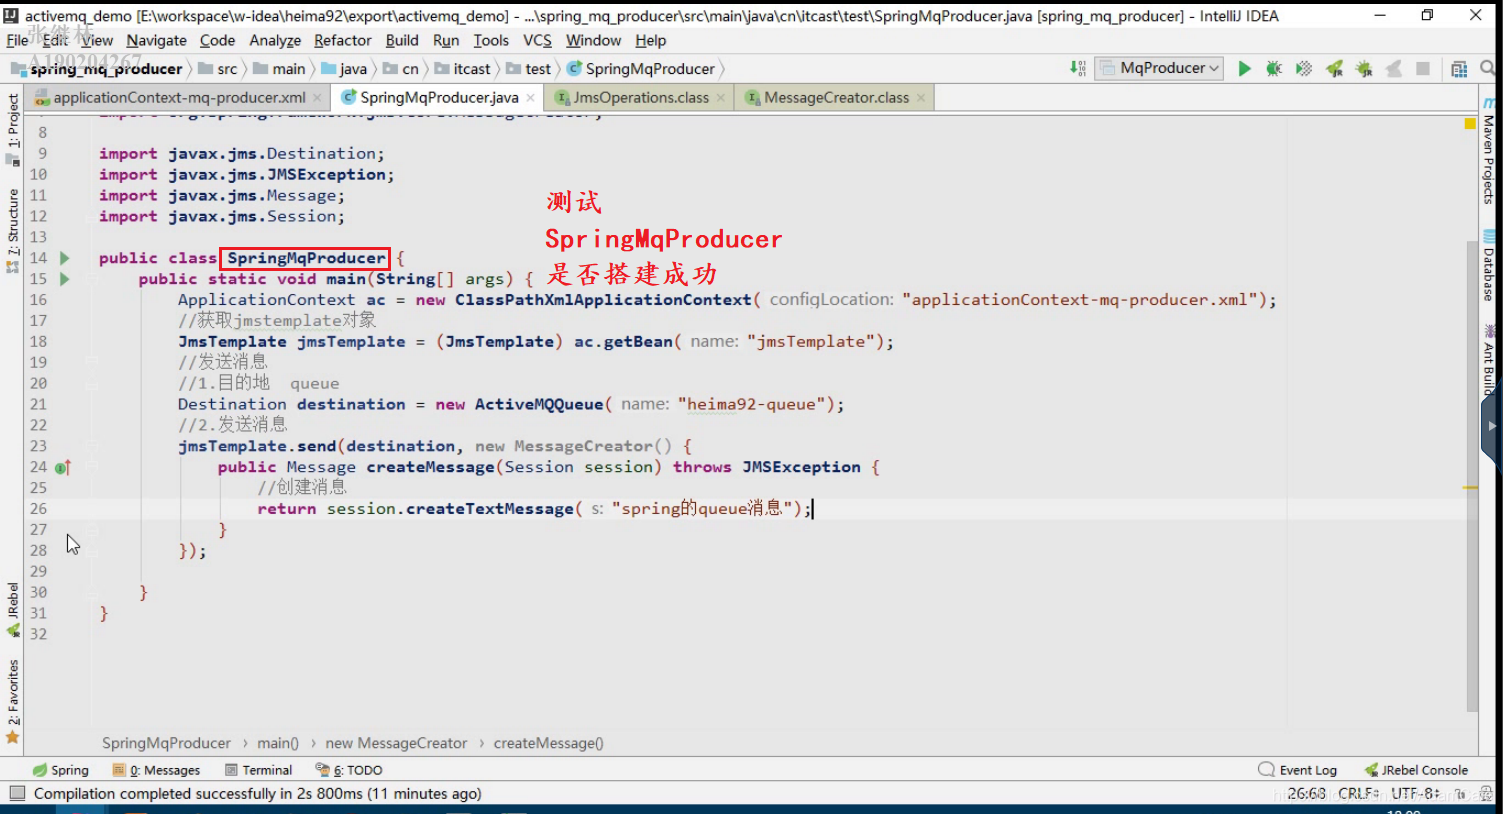Open the Code menu
The width and height of the screenshot is (1503, 814).
click(x=217, y=40)
